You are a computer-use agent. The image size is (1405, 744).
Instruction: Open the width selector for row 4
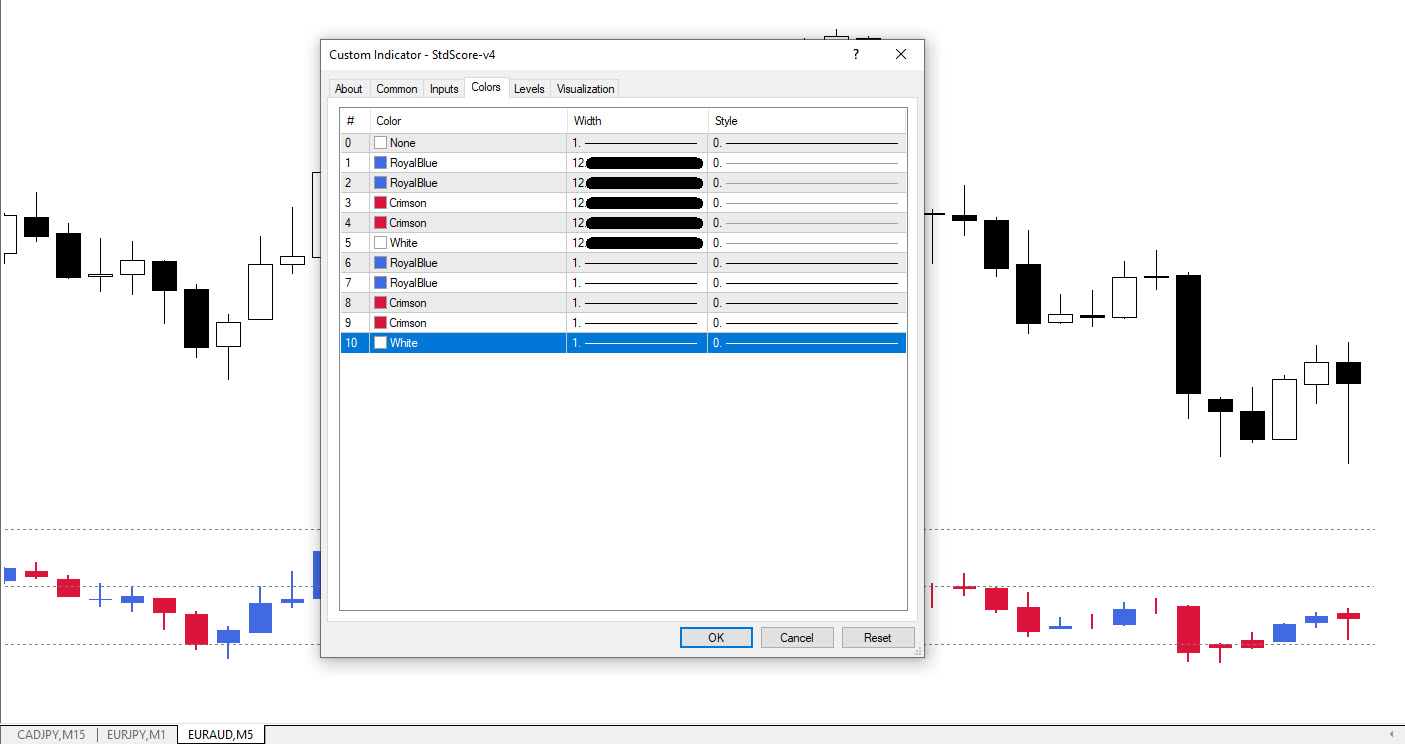pos(637,223)
